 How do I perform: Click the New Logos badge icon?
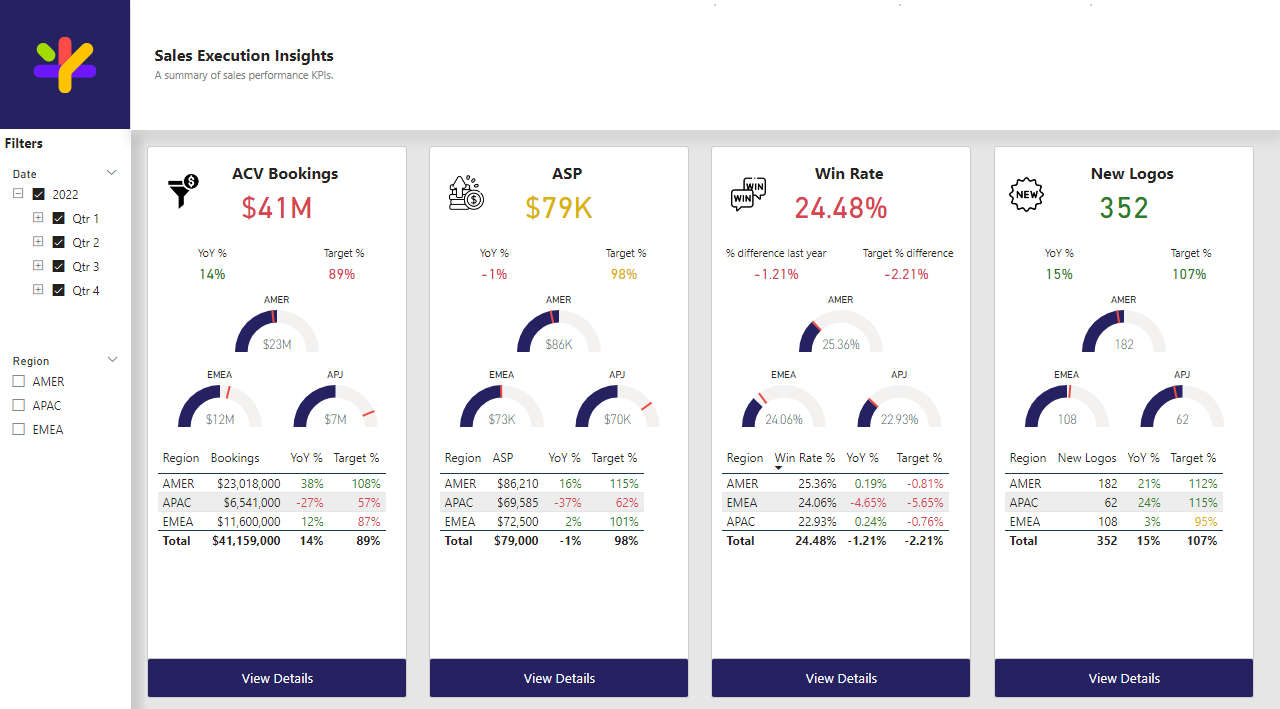1027,193
